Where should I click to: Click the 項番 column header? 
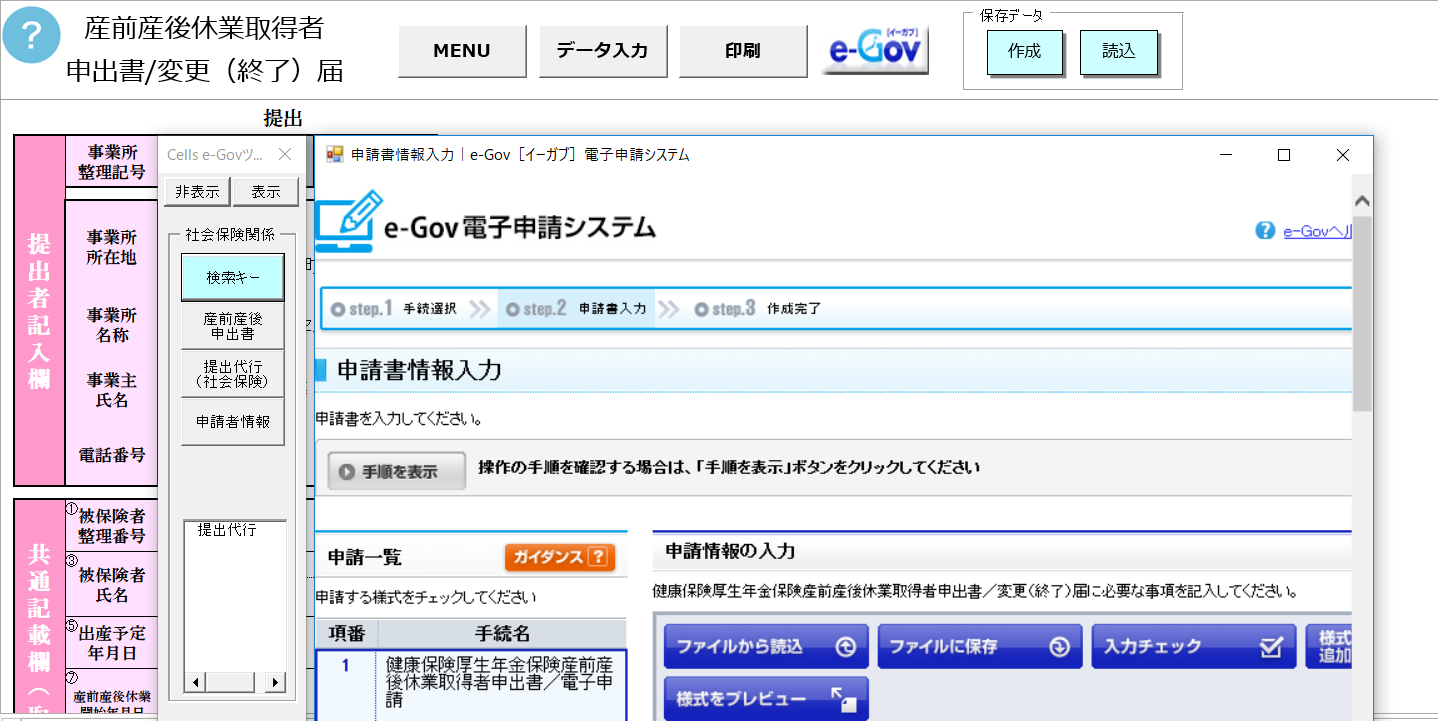point(347,634)
